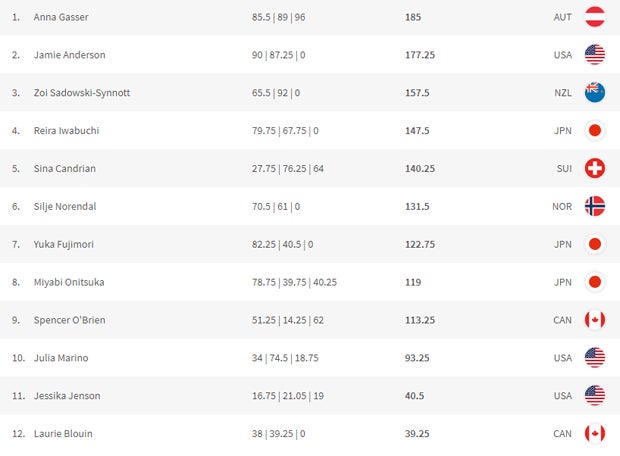Click the New Zealand flag icon
Viewport: 620px width, 456px height.
(595, 93)
